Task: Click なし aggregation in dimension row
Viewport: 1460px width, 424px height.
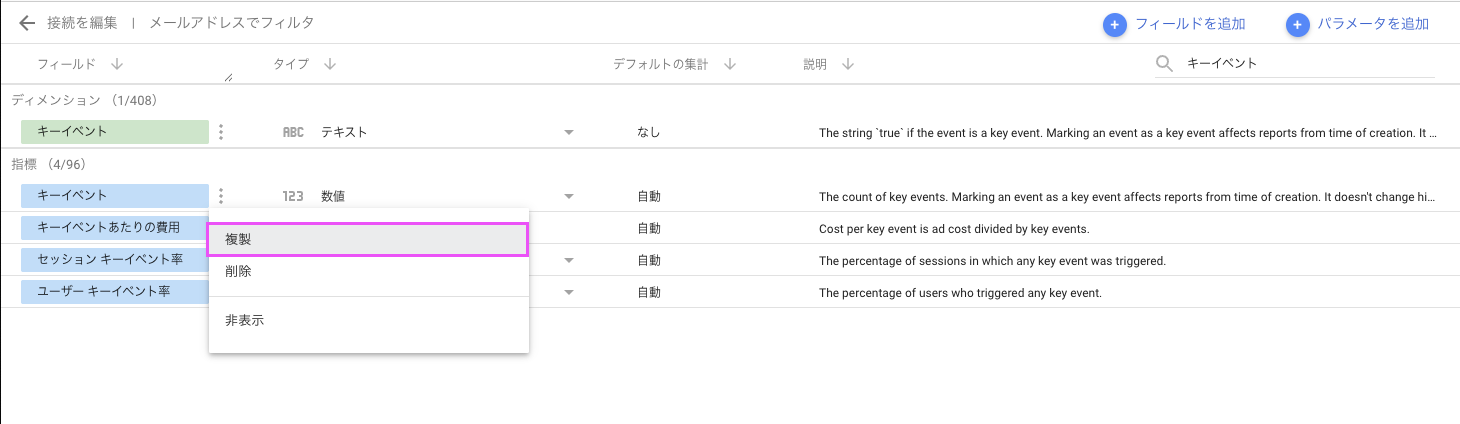Action: [x=648, y=132]
